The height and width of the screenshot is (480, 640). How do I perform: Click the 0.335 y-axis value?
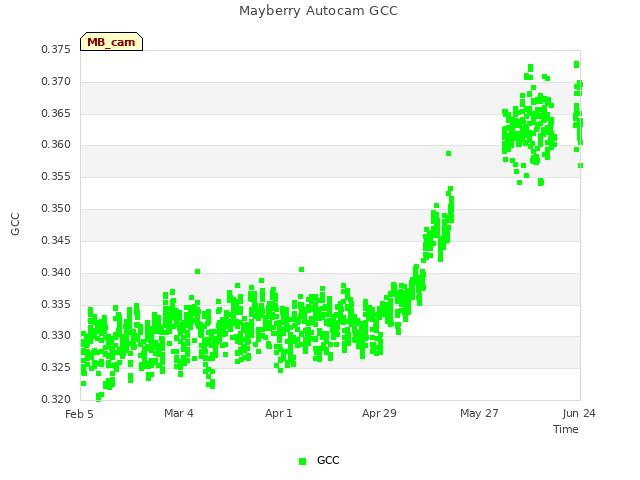56,304
